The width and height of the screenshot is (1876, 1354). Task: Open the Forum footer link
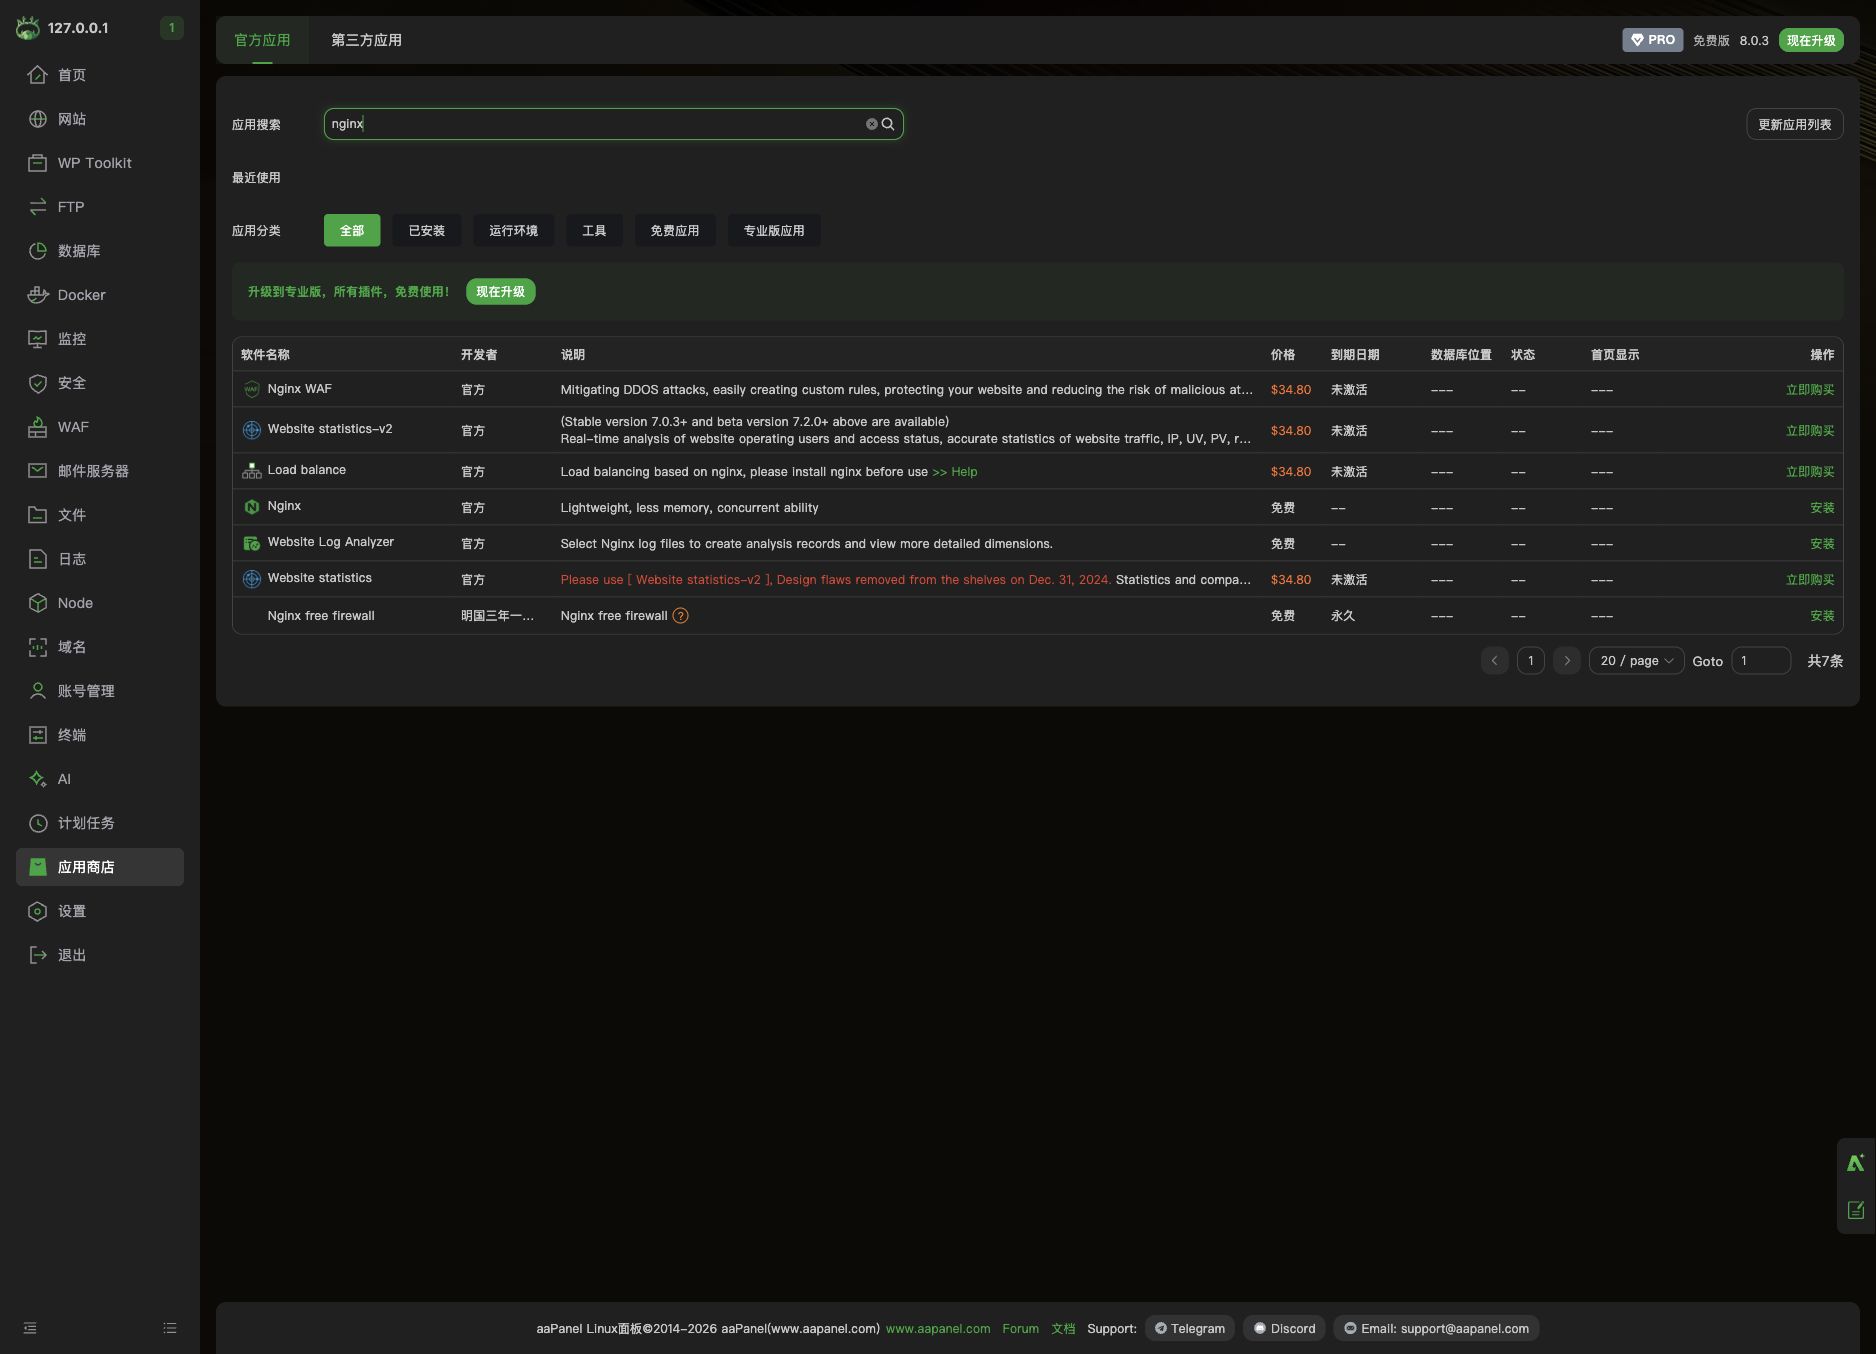click(x=1020, y=1329)
